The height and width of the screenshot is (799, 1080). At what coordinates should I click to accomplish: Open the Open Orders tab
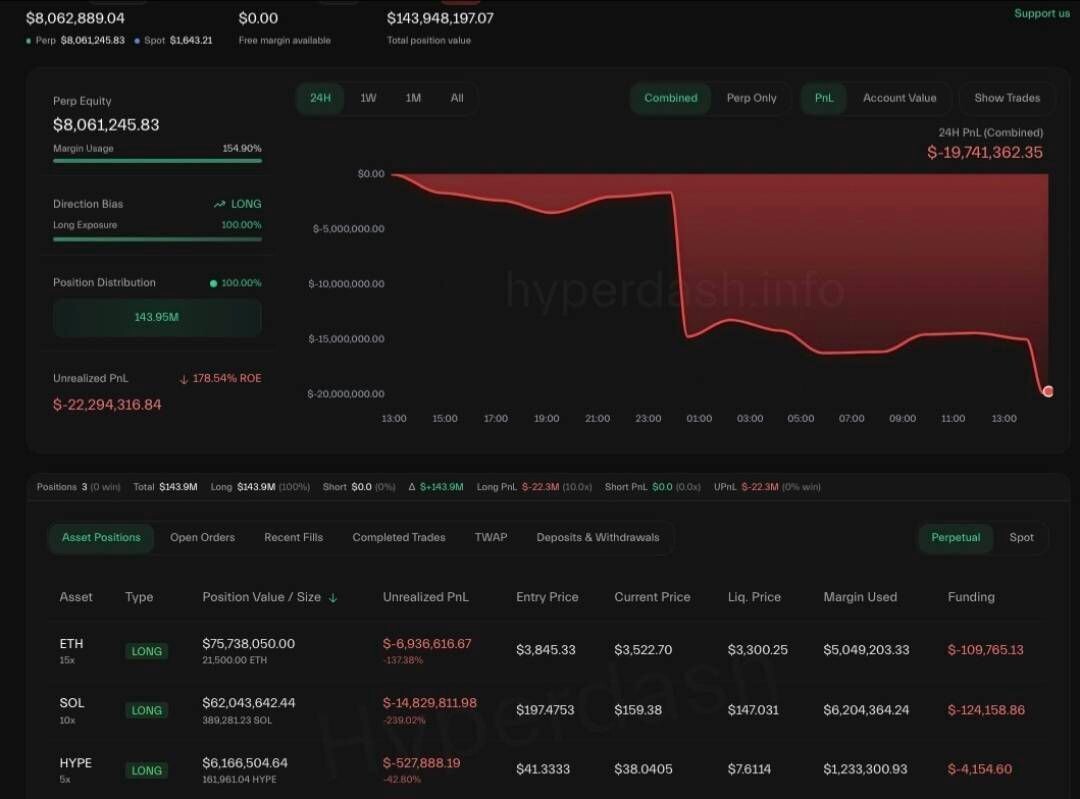click(x=202, y=537)
